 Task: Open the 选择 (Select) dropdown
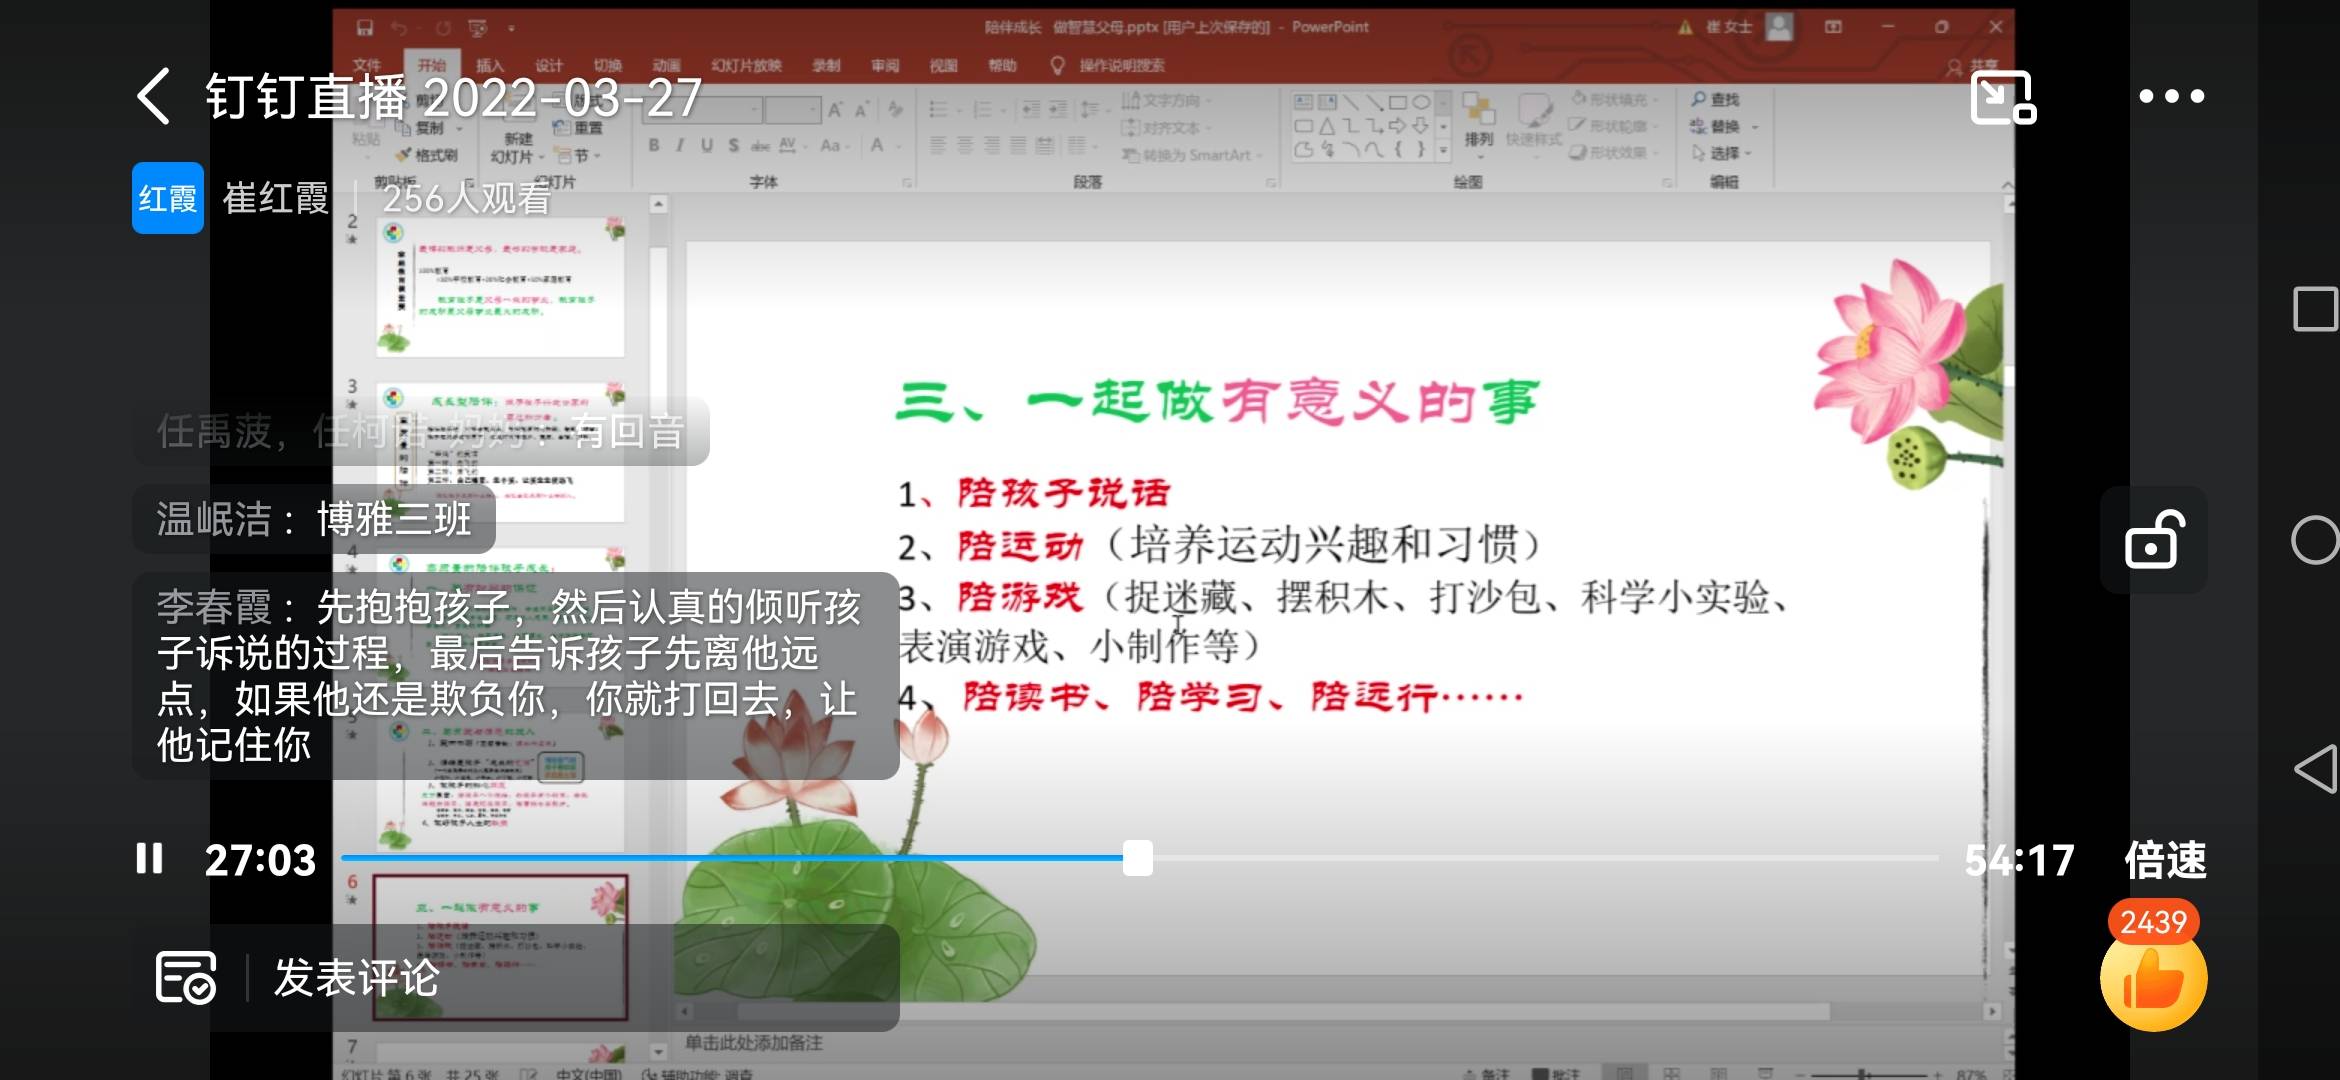pyautogui.click(x=1726, y=152)
